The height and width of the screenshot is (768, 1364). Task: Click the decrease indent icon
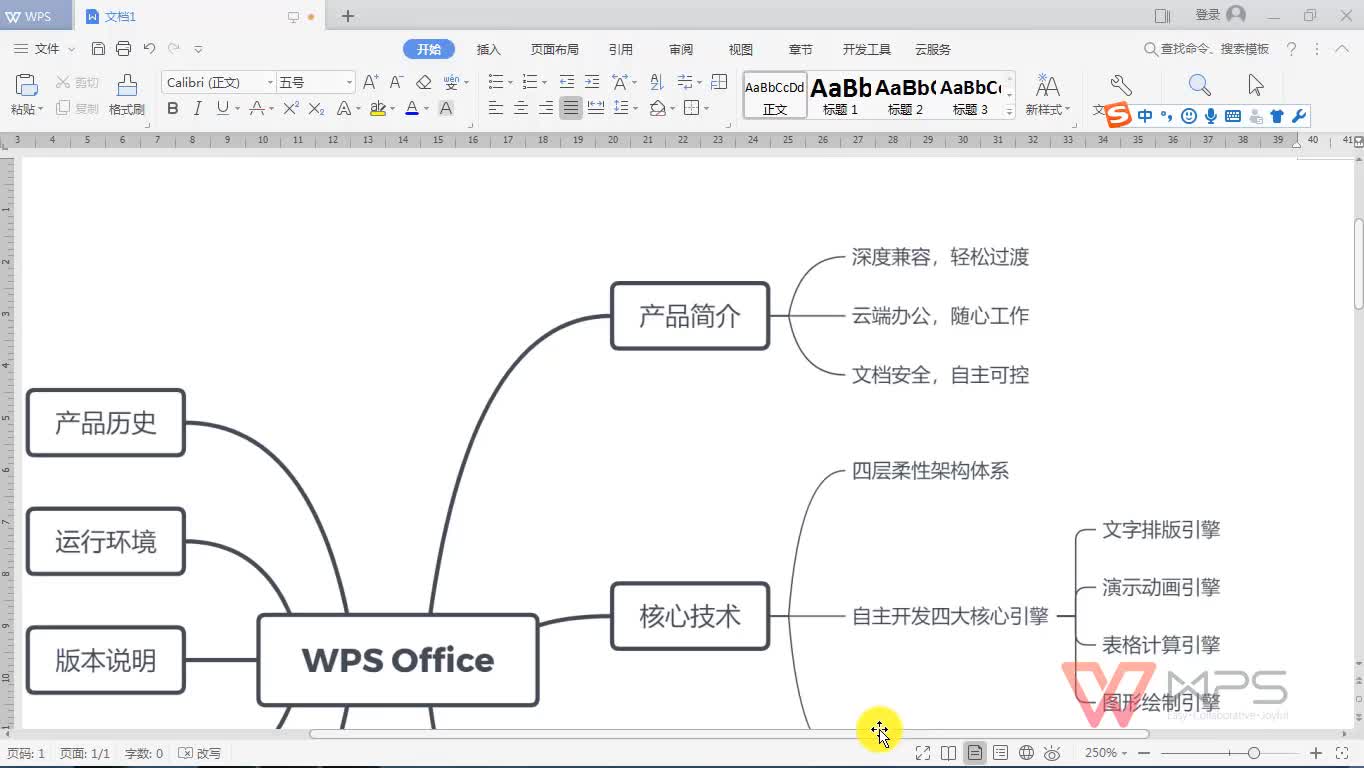567,83
